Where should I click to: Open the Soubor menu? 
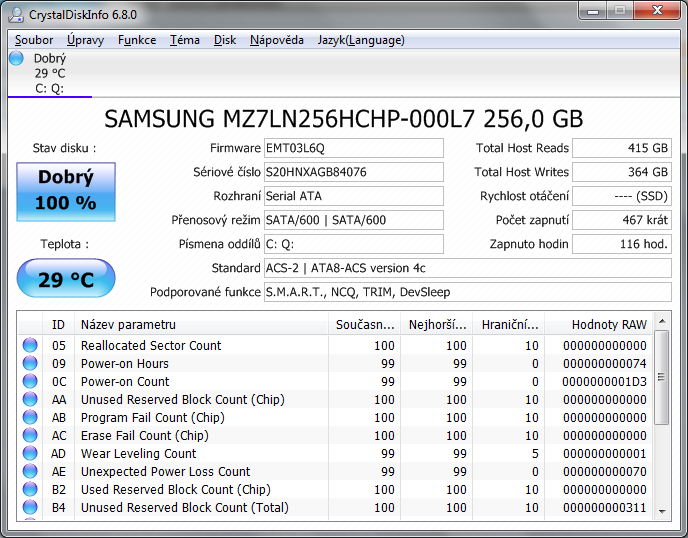click(x=34, y=40)
